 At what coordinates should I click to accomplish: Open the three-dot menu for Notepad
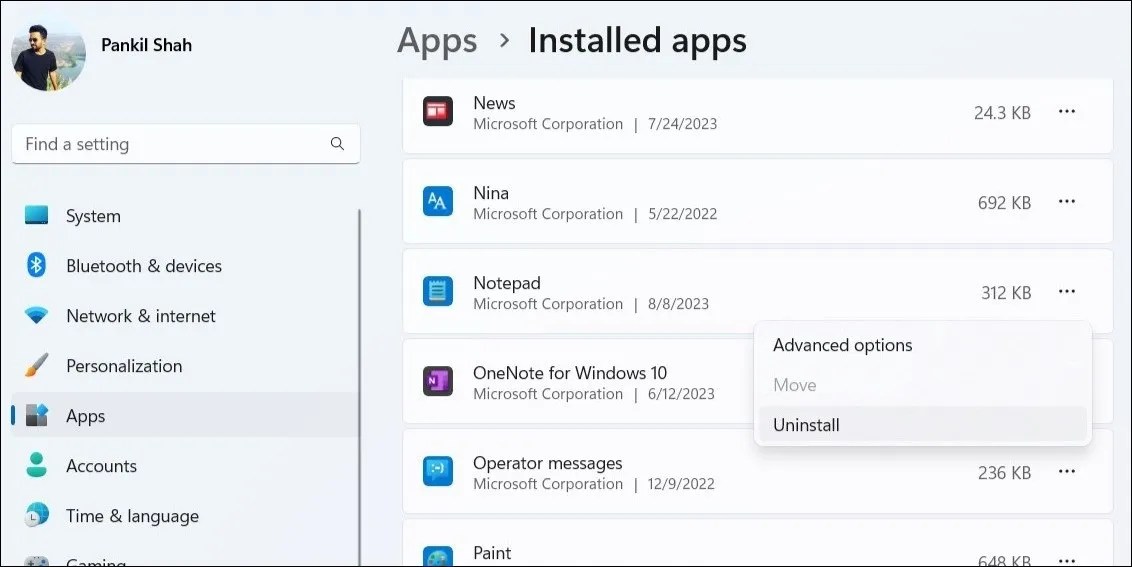coord(1066,292)
